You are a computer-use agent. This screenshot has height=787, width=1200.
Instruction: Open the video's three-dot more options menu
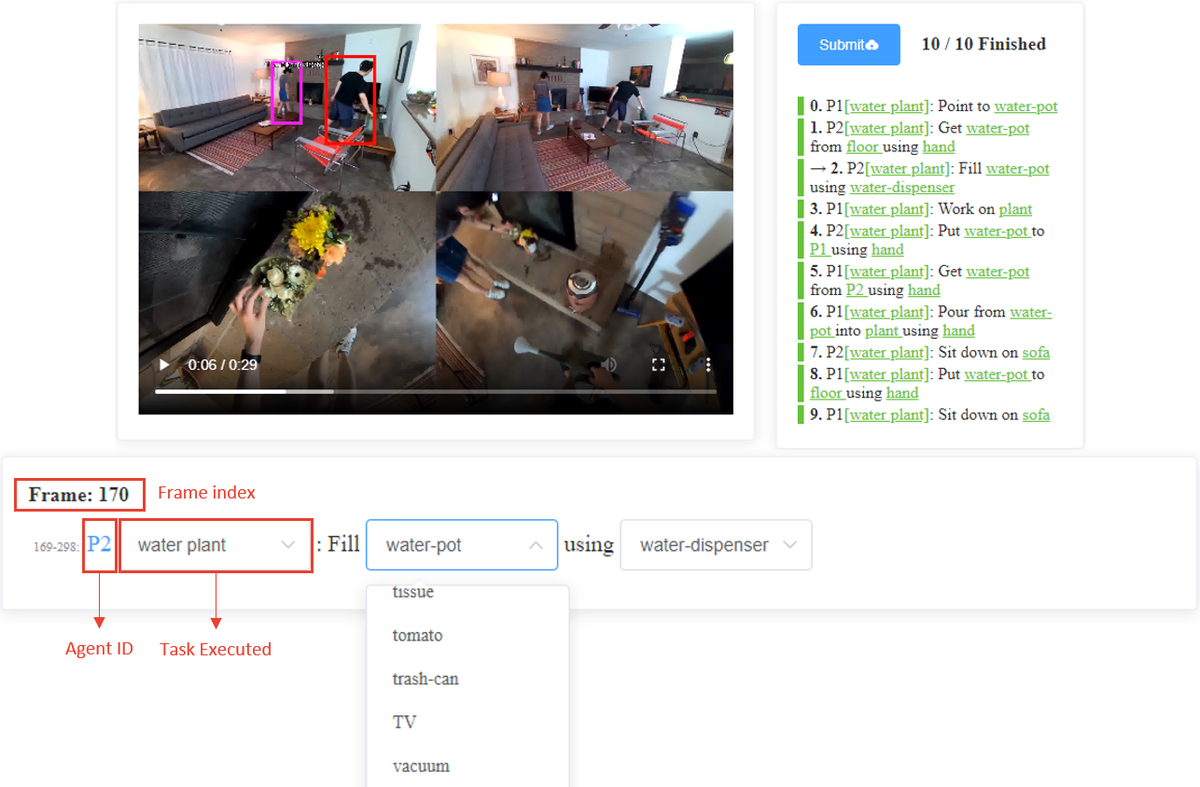tap(709, 365)
